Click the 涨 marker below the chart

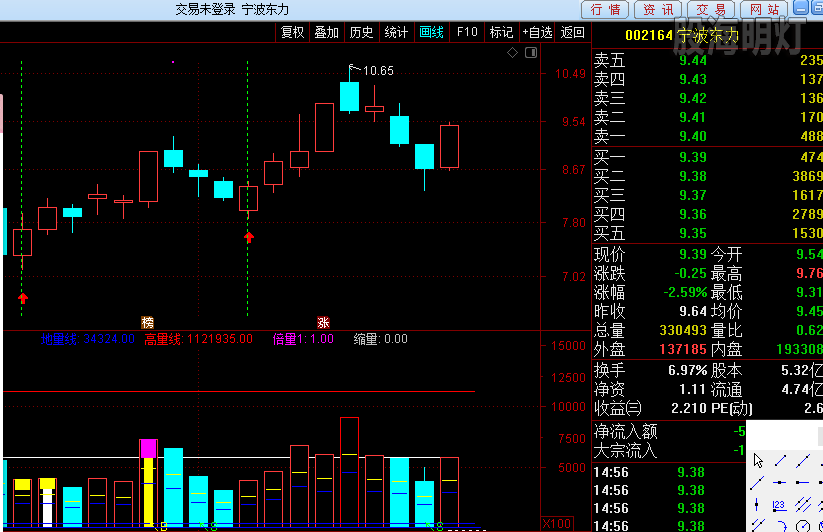click(x=323, y=322)
